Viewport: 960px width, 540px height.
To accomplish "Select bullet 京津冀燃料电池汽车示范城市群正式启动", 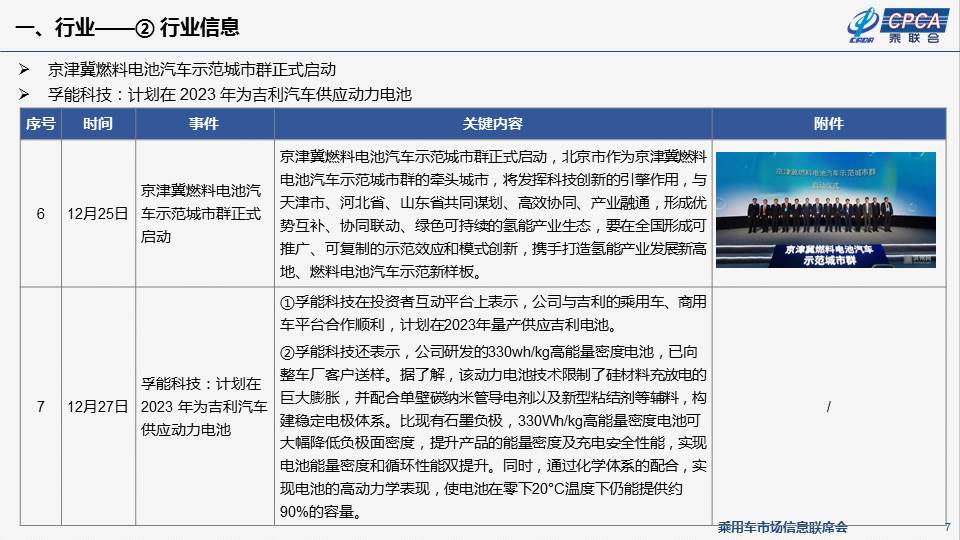I will tap(192, 70).
